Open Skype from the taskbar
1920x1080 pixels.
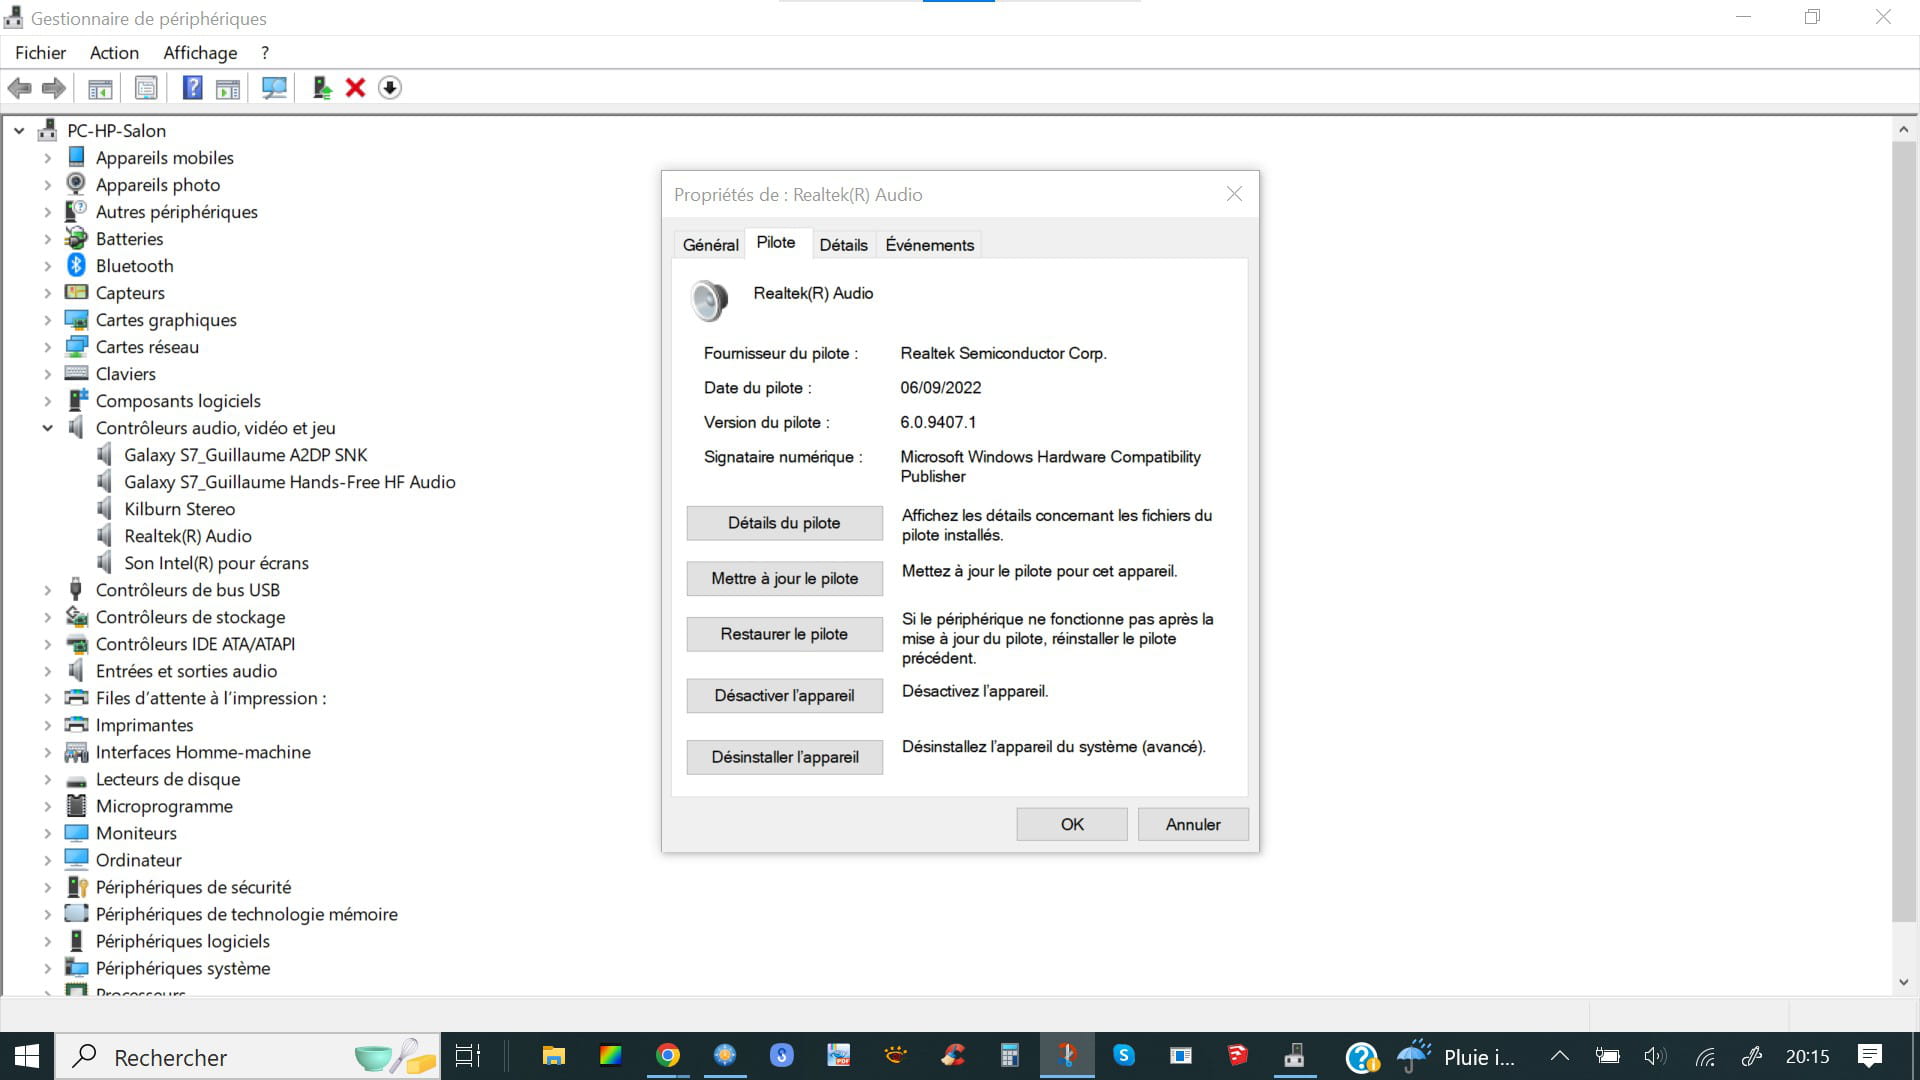(x=1124, y=1056)
